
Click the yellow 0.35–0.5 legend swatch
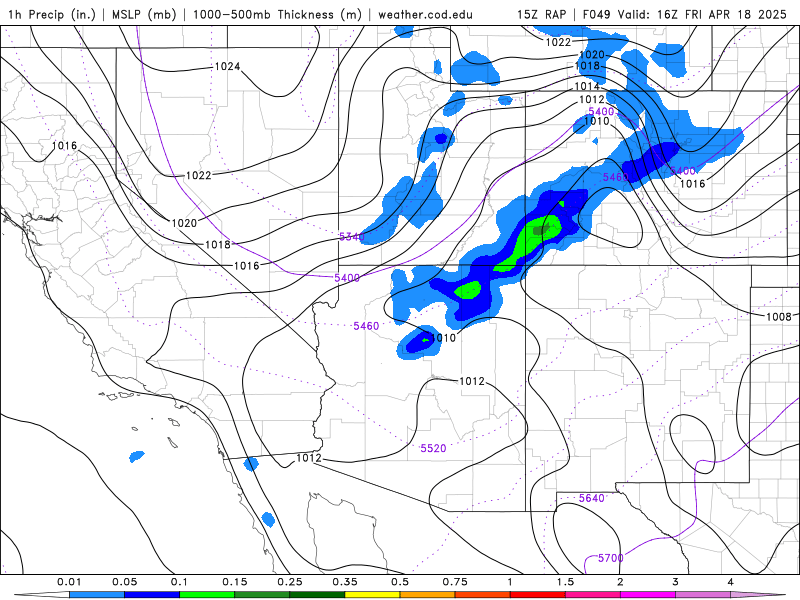(372, 595)
